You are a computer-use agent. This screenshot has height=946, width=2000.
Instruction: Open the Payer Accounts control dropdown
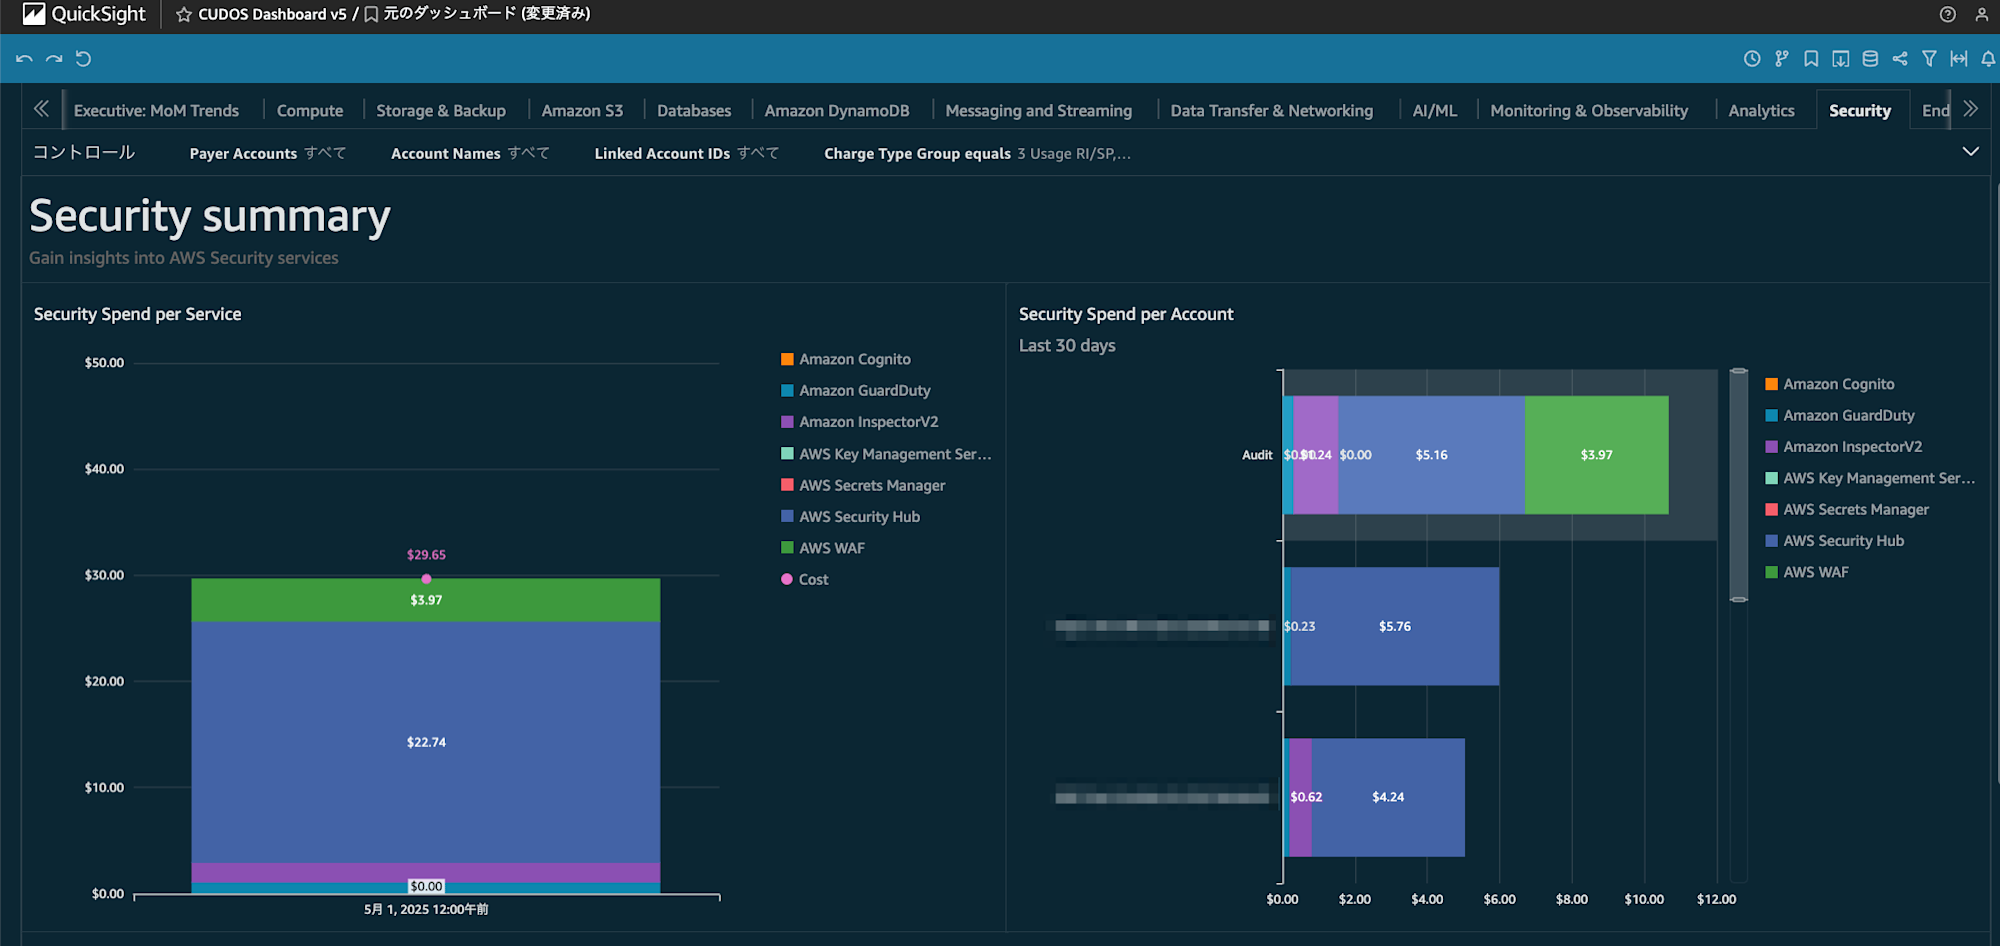pos(268,153)
